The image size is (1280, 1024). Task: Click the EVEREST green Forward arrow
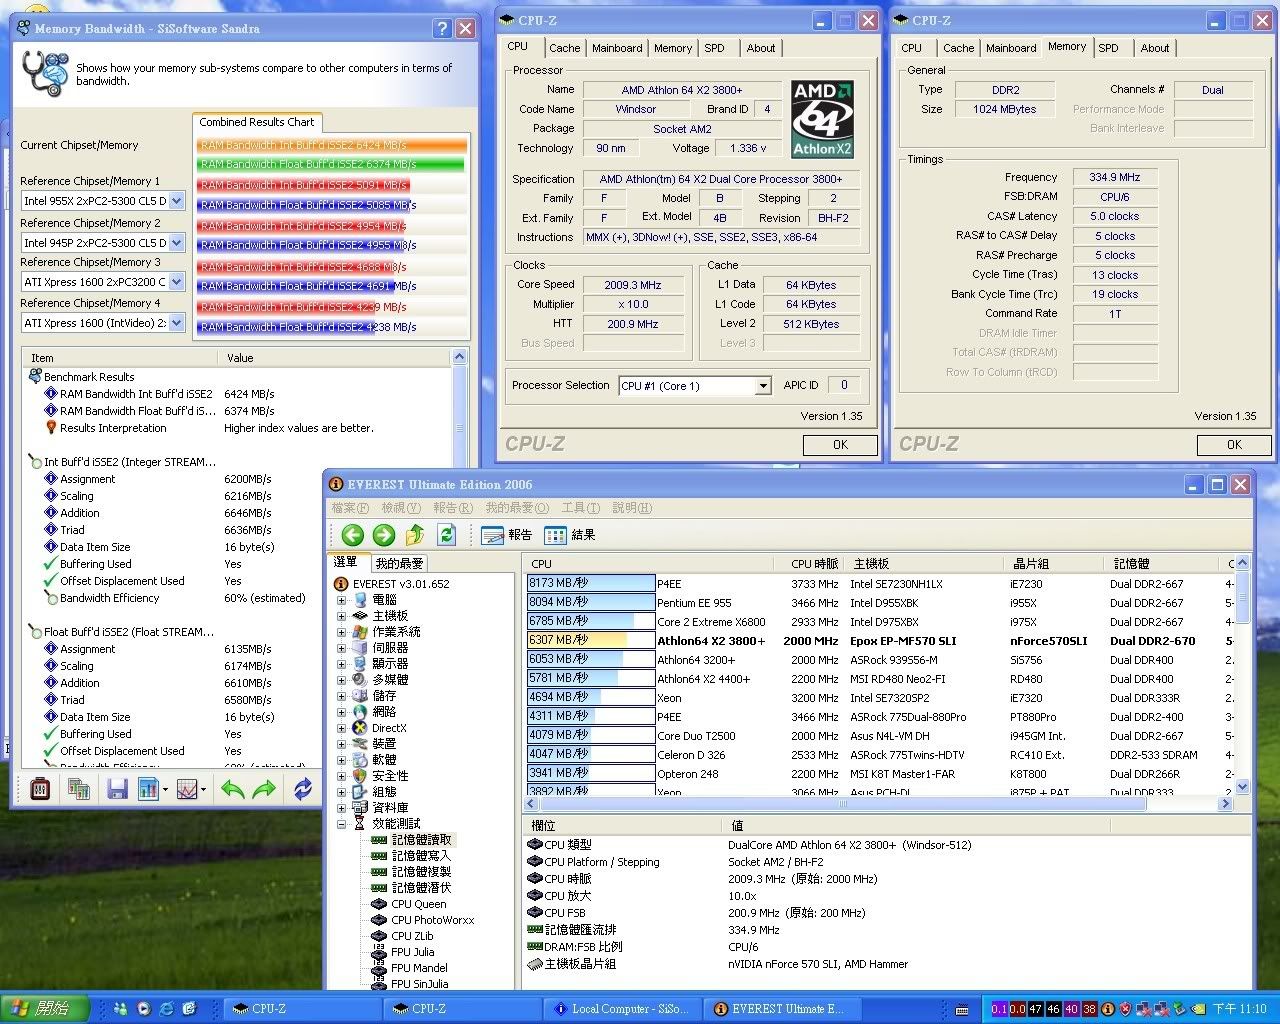tap(384, 535)
